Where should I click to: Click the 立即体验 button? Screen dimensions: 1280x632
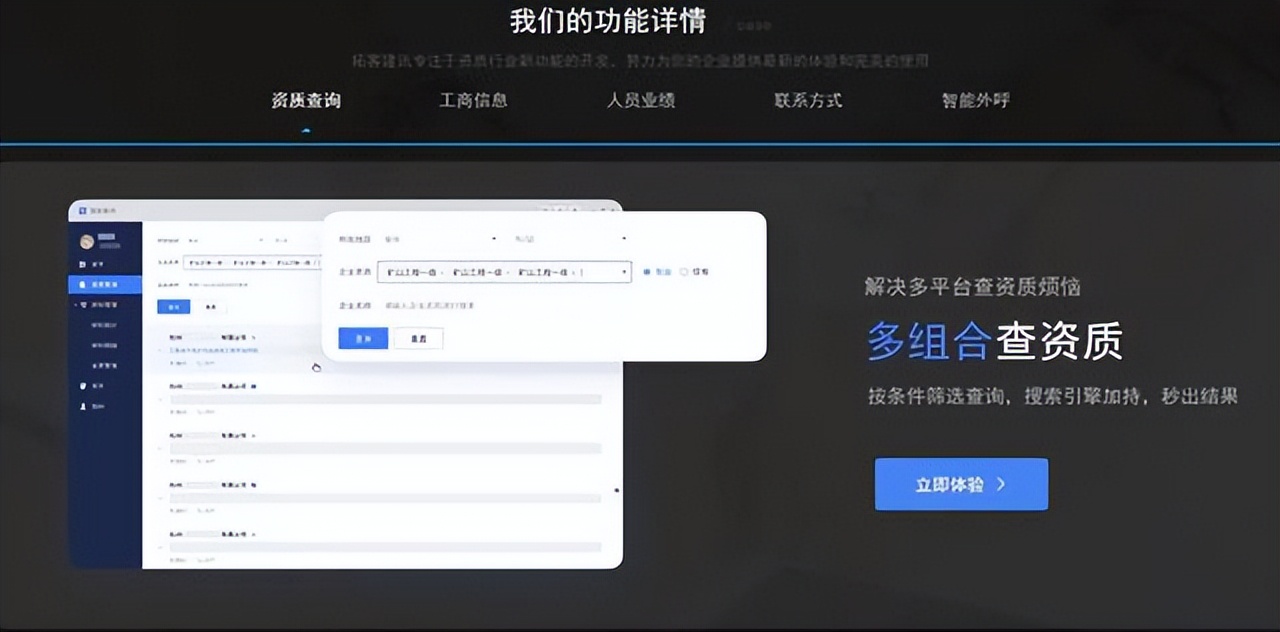[x=960, y=484]
